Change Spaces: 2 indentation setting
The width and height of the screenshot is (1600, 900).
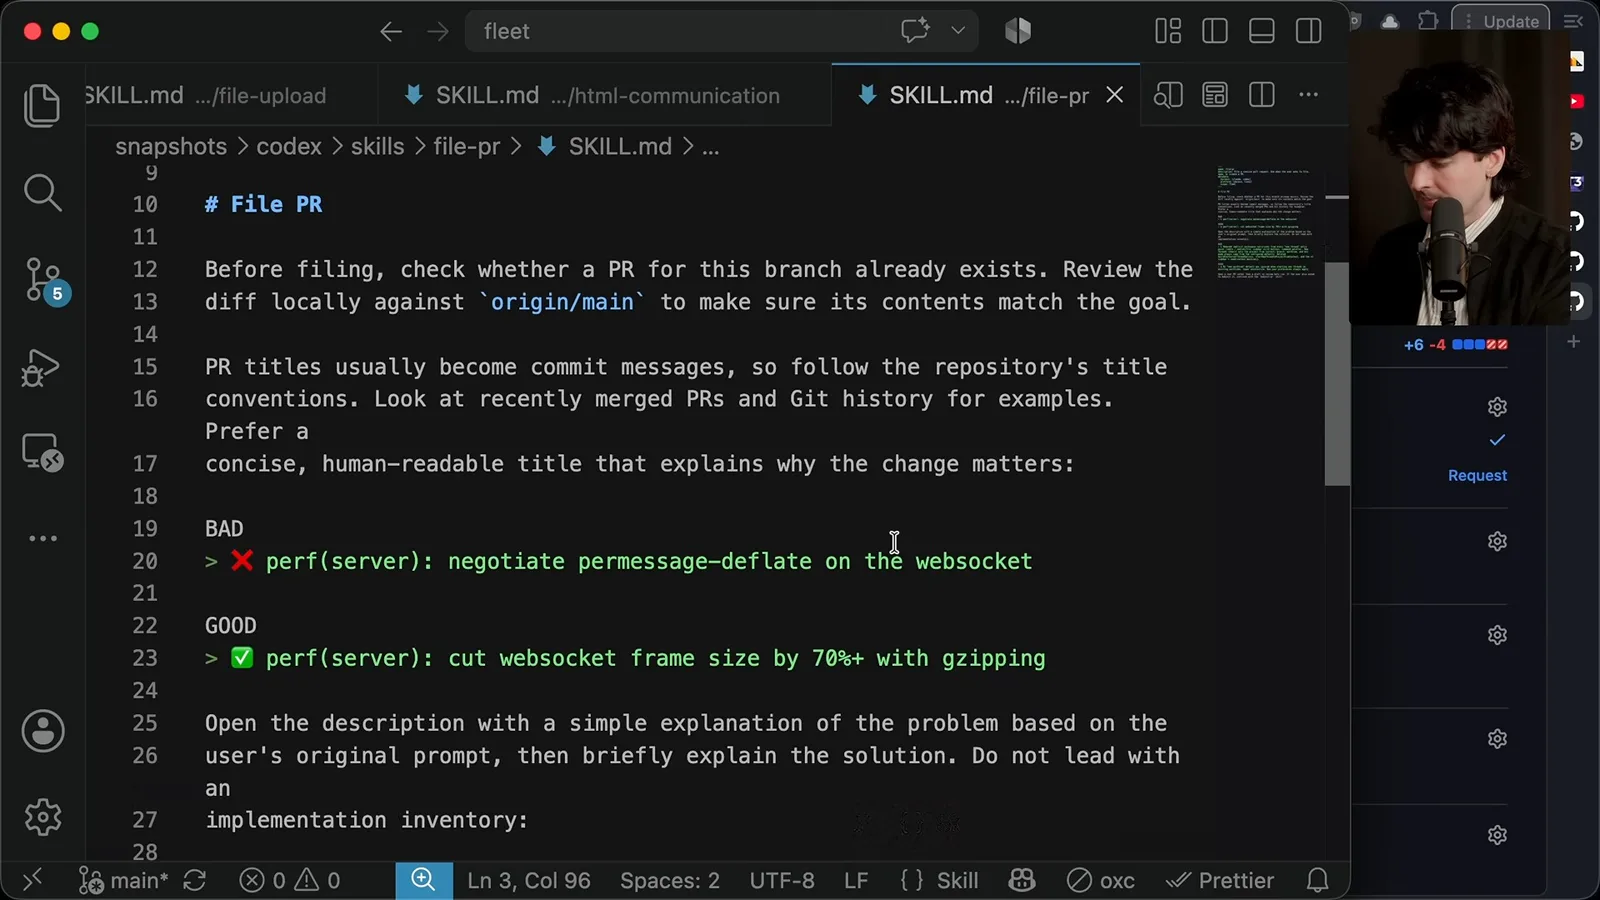670,880
